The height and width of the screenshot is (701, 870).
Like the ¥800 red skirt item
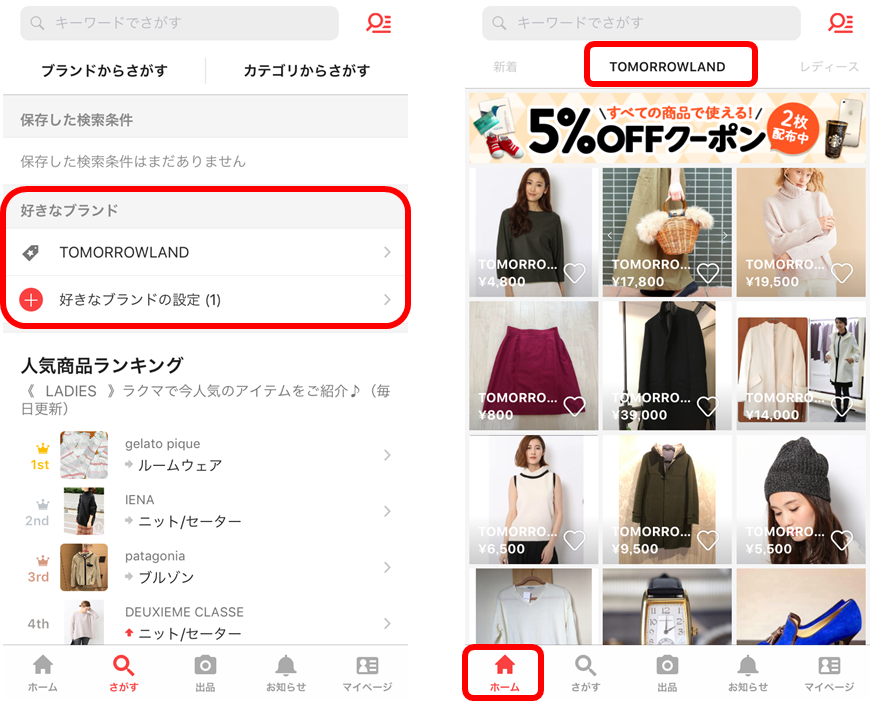click(x=574, y=406)
